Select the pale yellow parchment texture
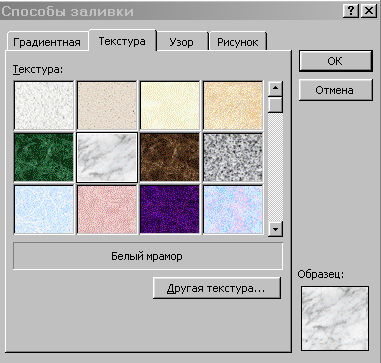This screenshot has height=363, width=381. coord(170,105)
